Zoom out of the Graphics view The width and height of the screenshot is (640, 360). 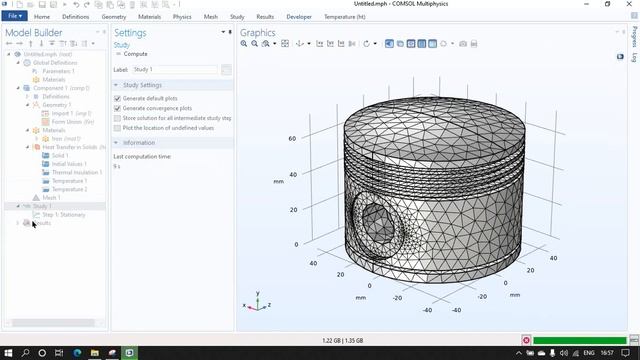[255, 44]
